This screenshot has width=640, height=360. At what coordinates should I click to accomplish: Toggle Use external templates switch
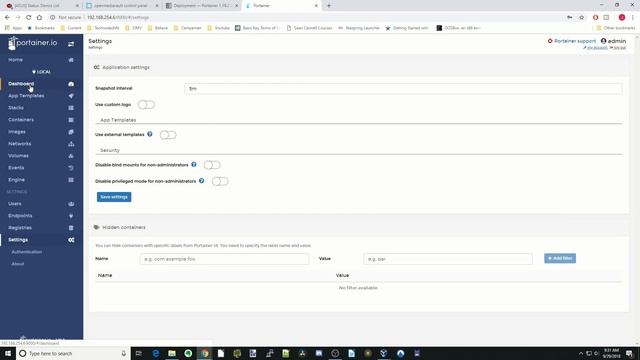168,135
